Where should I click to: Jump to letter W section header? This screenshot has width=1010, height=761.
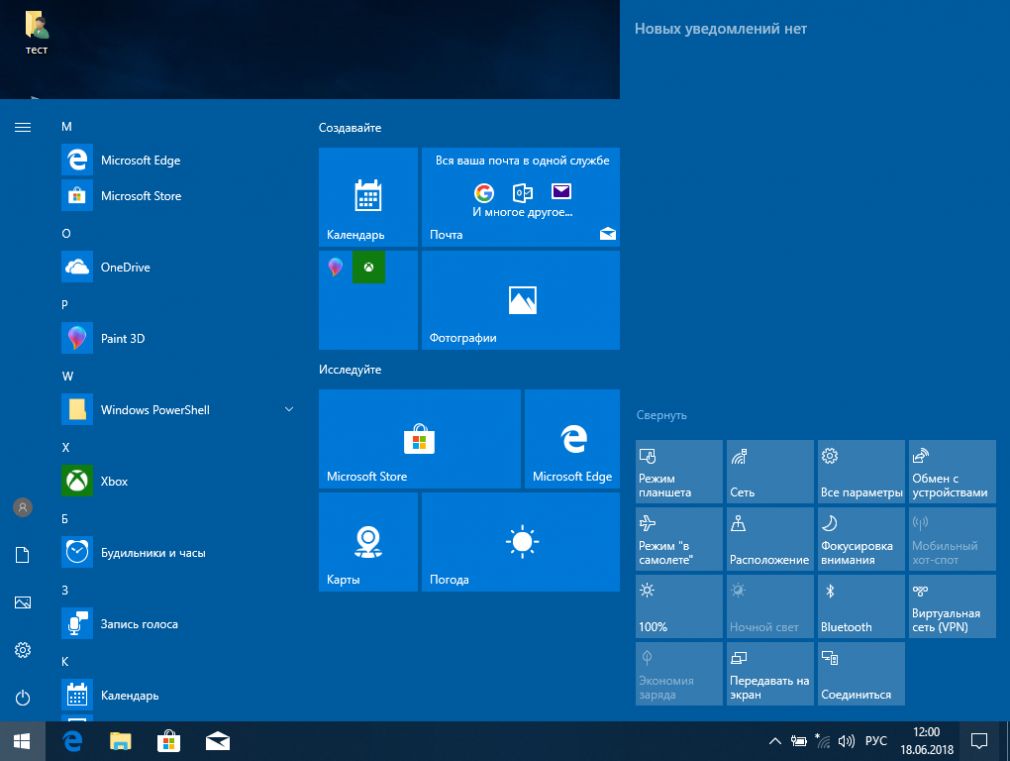[x=68, y=376]
